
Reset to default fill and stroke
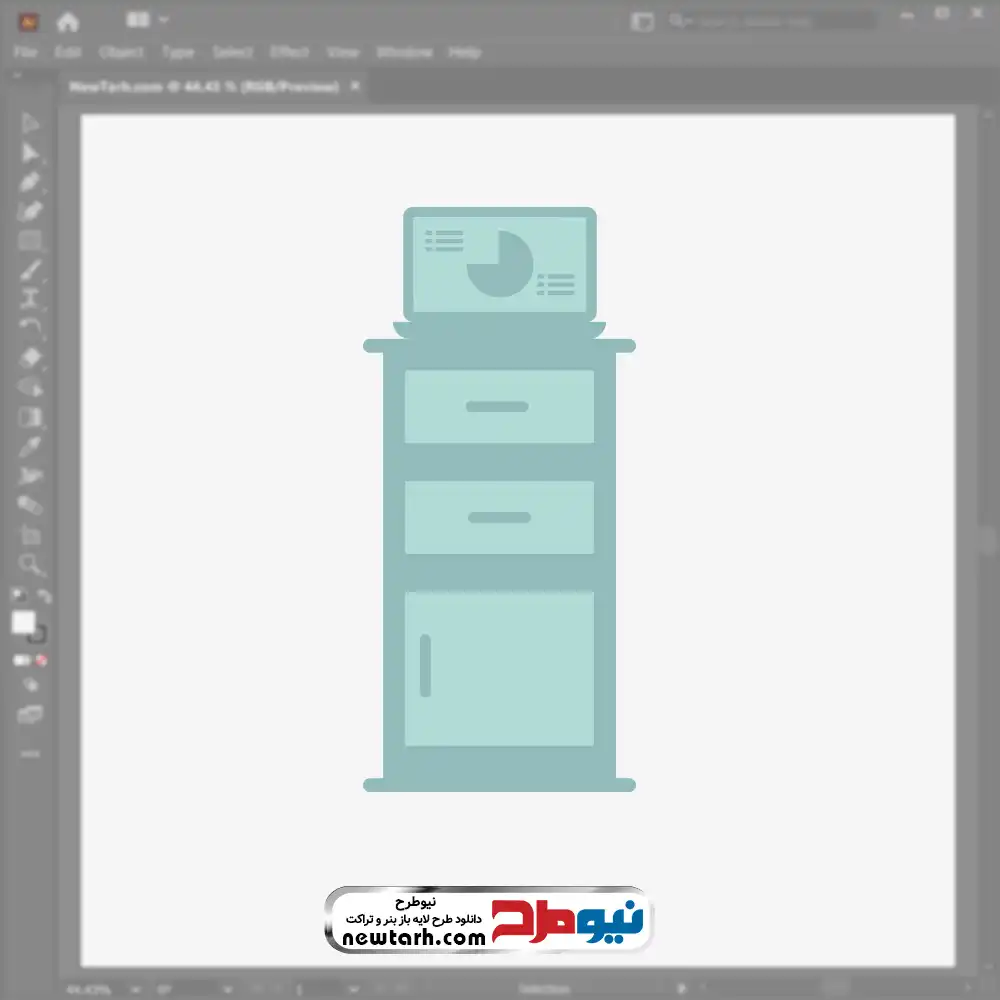tap(18, 596)
